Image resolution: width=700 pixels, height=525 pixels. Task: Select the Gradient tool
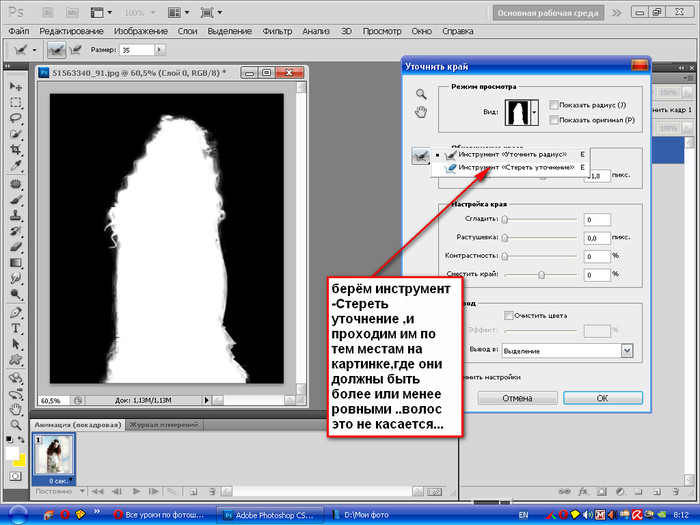coord(16,262)
